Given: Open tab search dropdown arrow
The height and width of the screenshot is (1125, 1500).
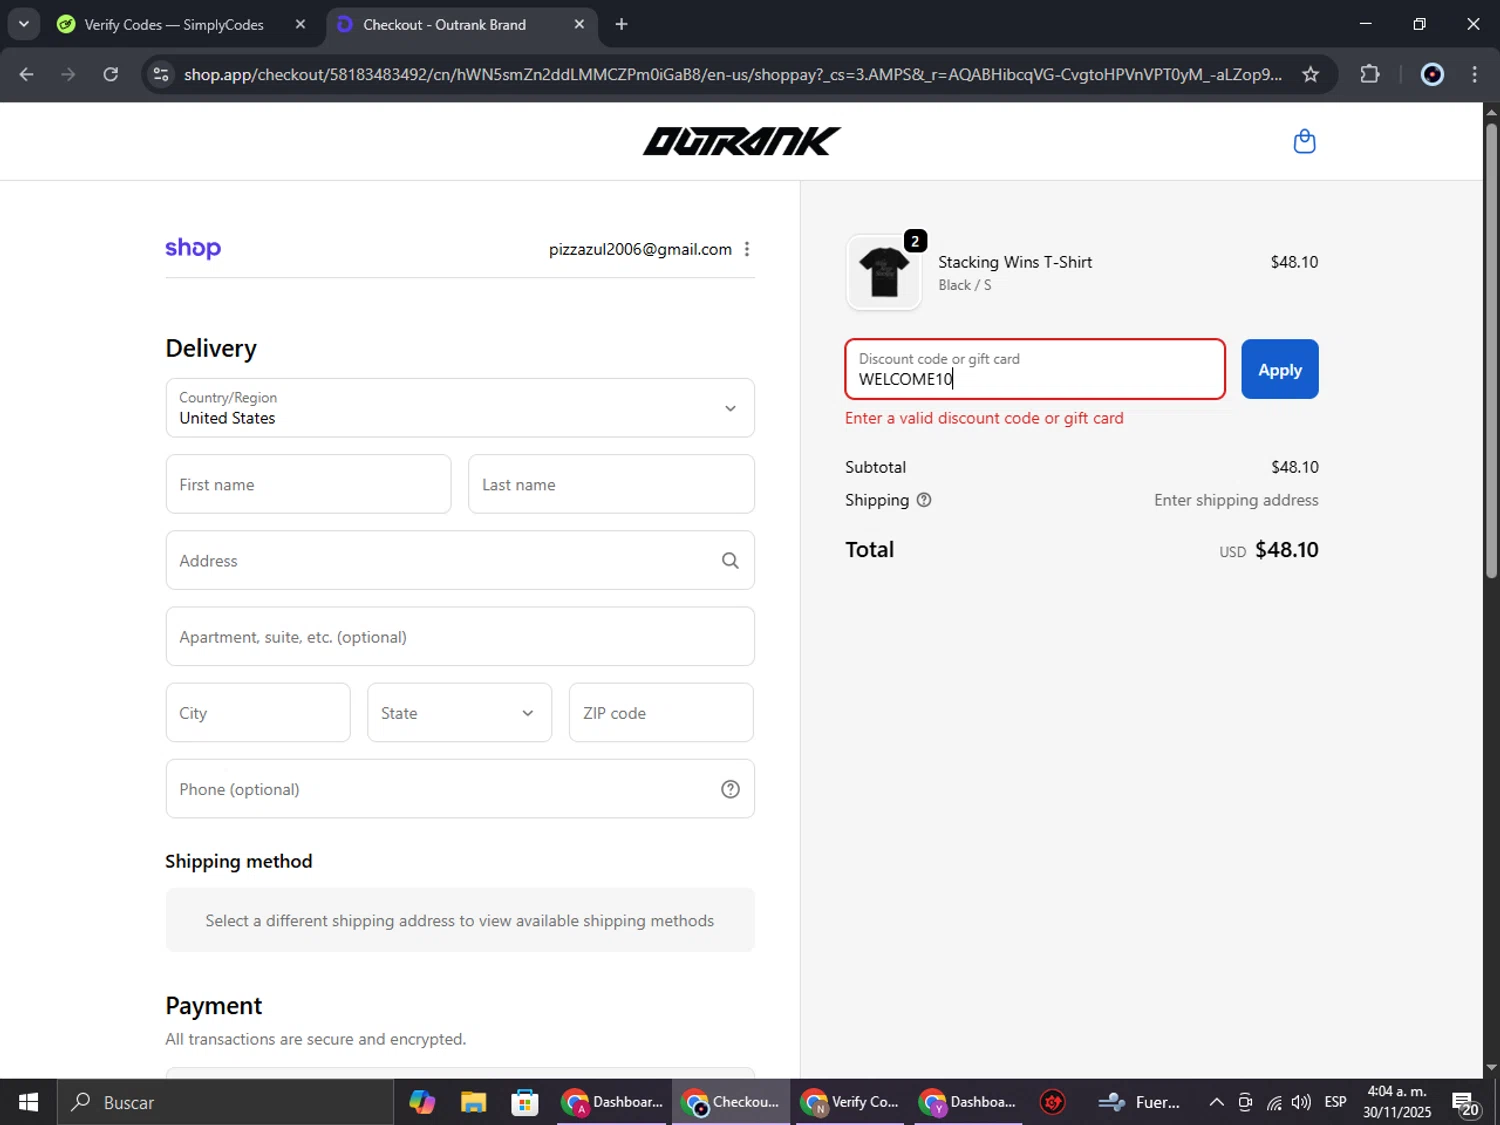Looking at the screenshot, I should coord(23,24).
